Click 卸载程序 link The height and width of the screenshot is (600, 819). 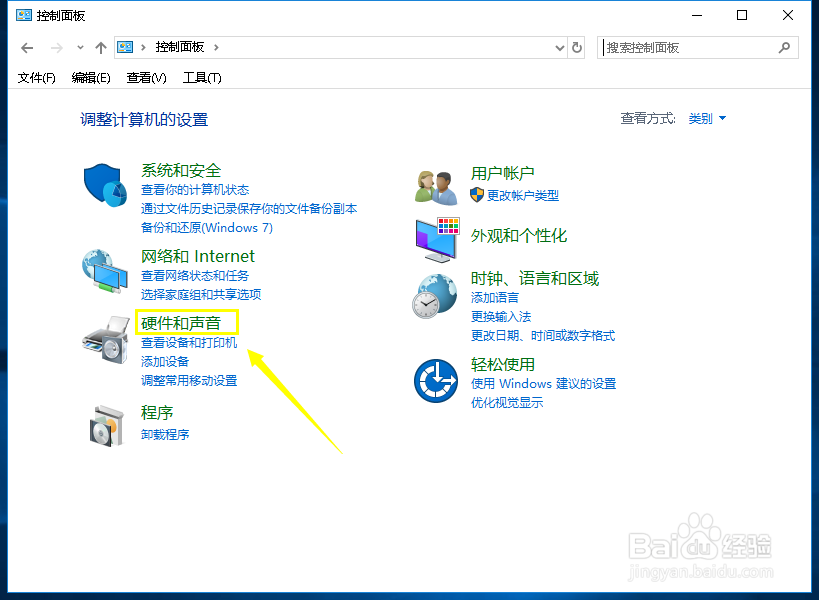(165, 434)
